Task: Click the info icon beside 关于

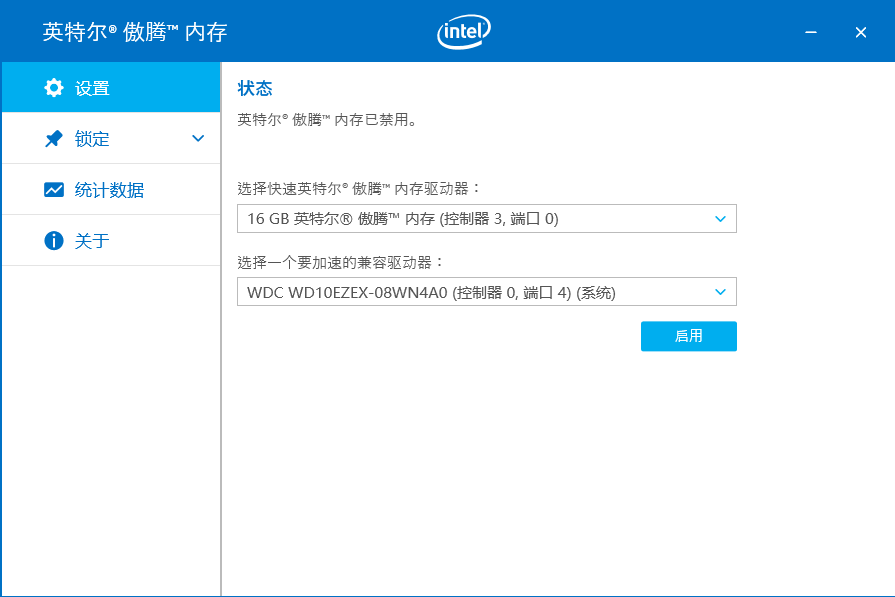Action: click(x=54, y=241)
